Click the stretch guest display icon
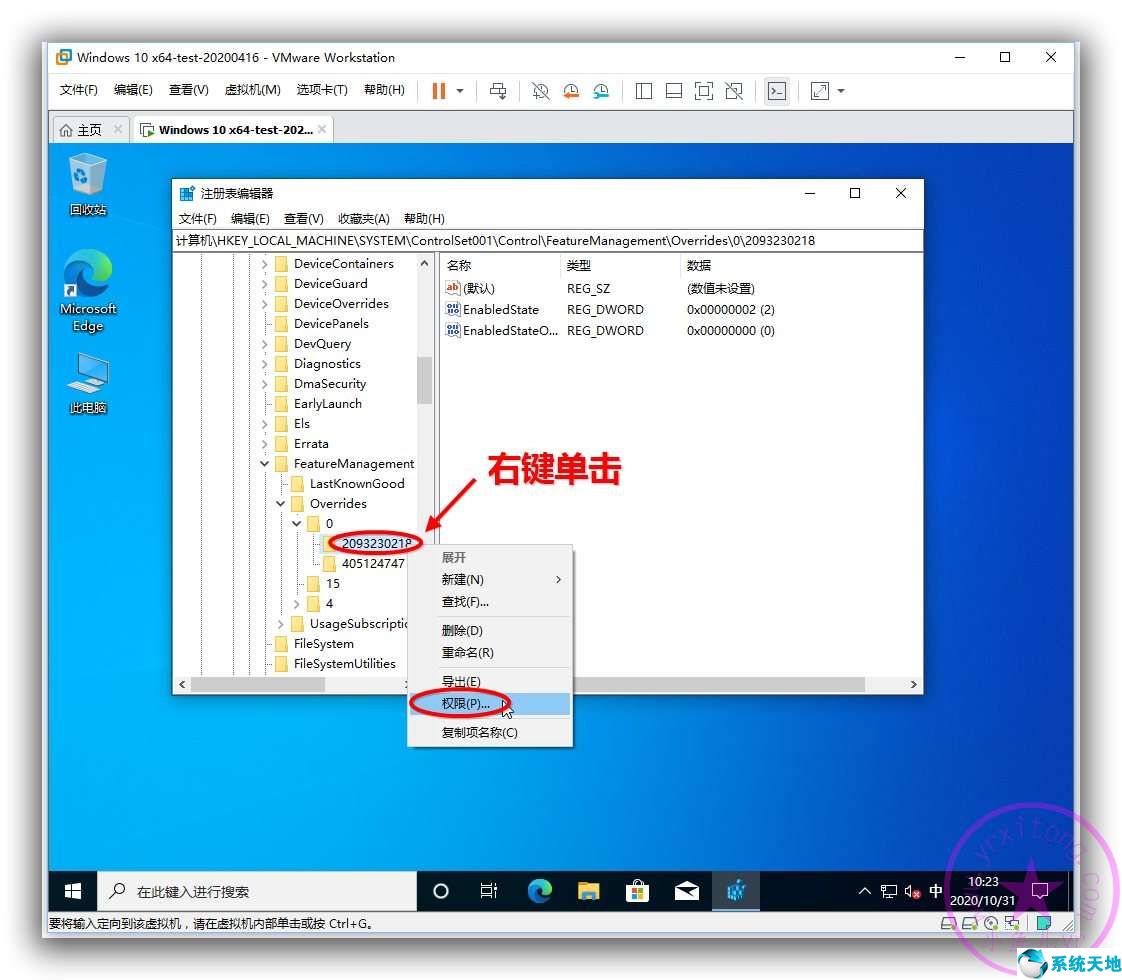 (x=819, y=91)
